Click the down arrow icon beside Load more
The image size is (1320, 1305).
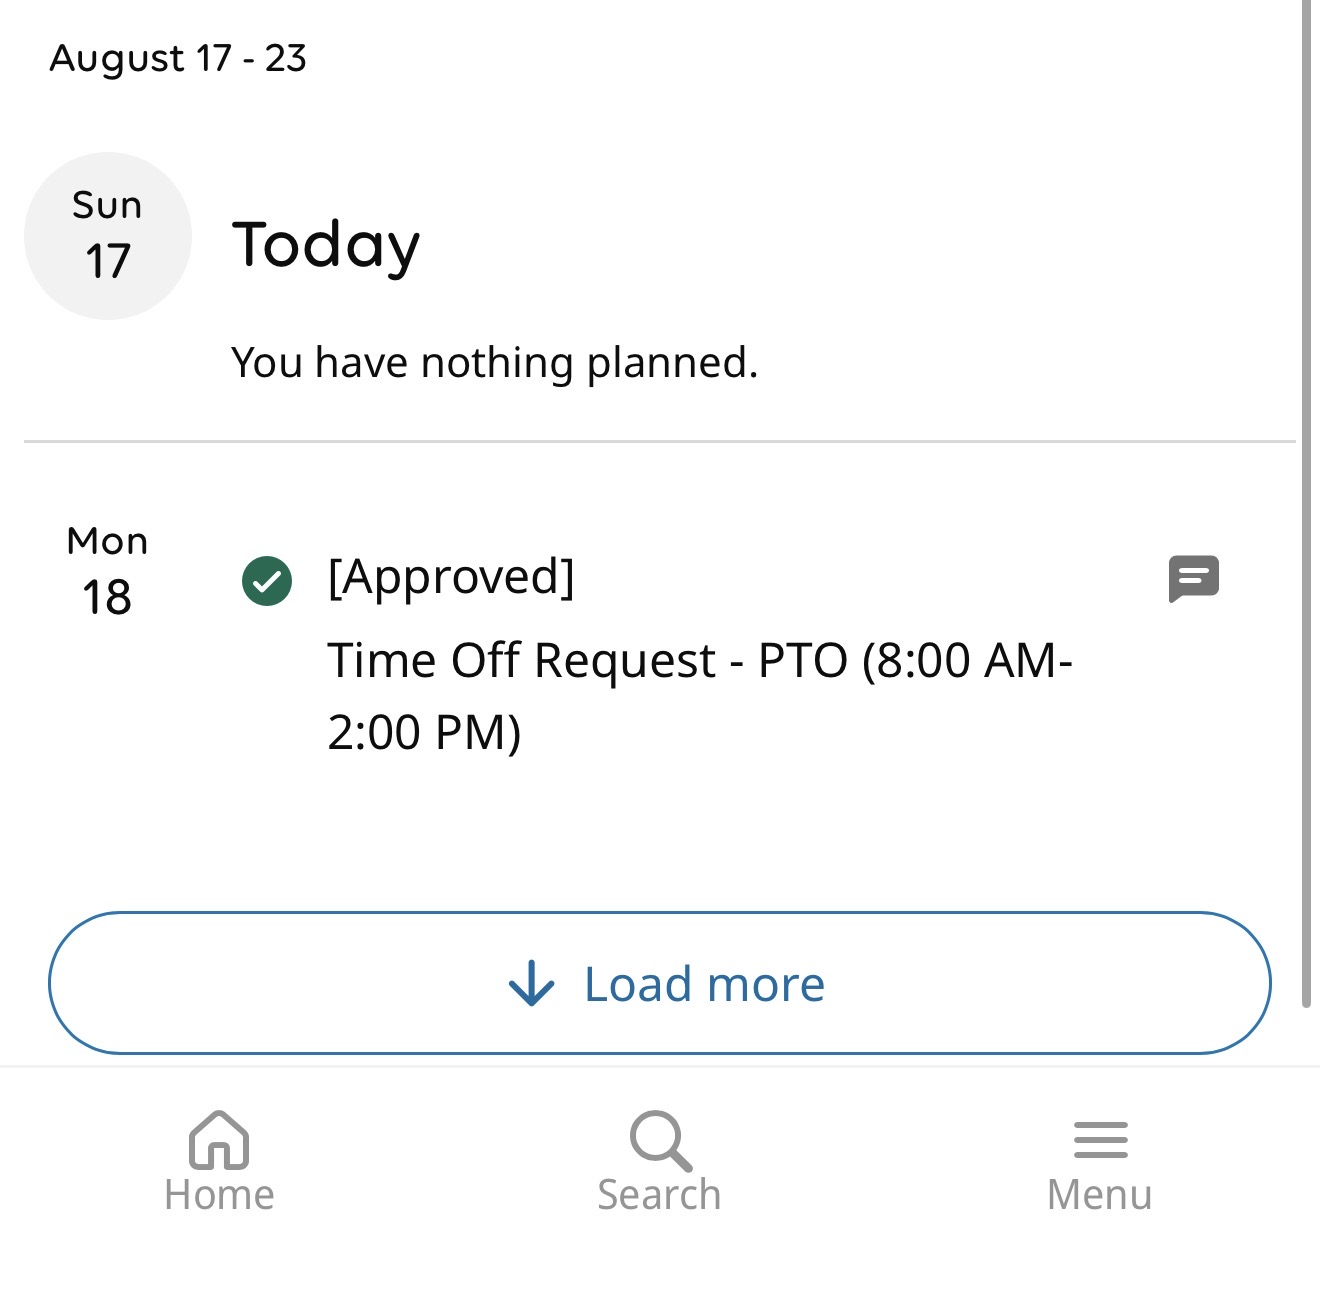click(531, 984)
